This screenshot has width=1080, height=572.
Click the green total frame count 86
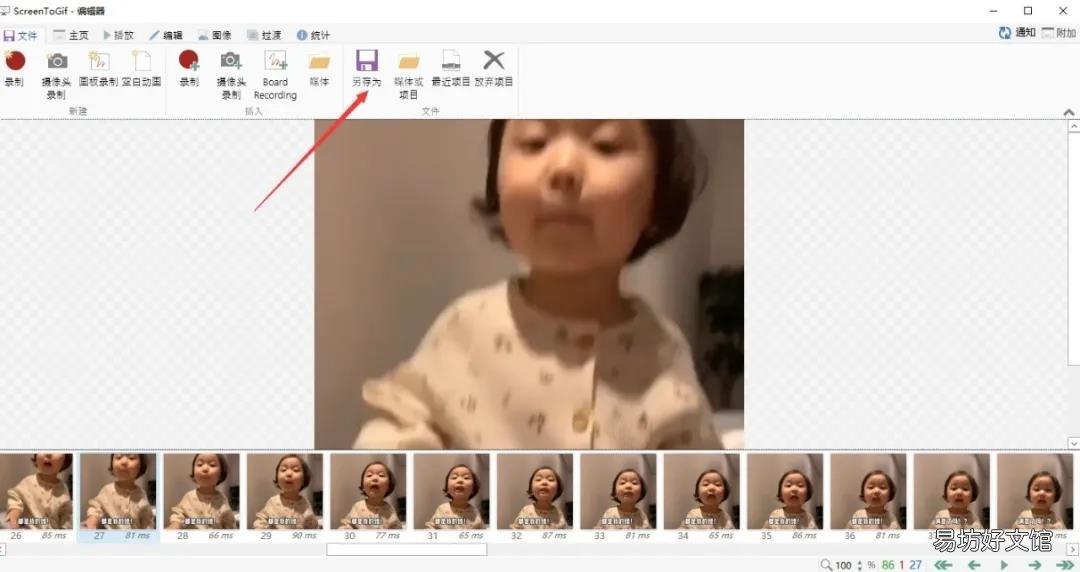coord(888,565)
